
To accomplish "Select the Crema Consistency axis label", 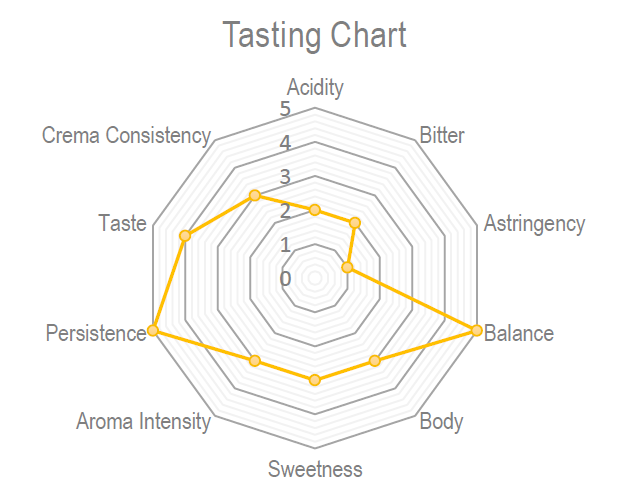I will tap(126, 135).
